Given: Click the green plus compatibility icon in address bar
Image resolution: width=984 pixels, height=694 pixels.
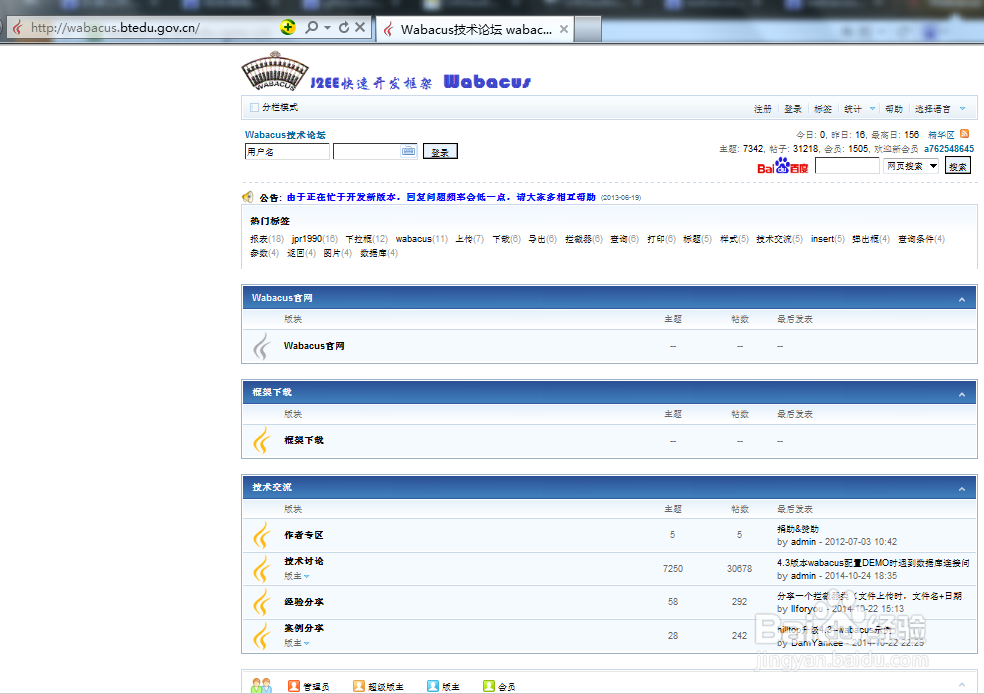Looking at the screenshot, I should (287, 27).
